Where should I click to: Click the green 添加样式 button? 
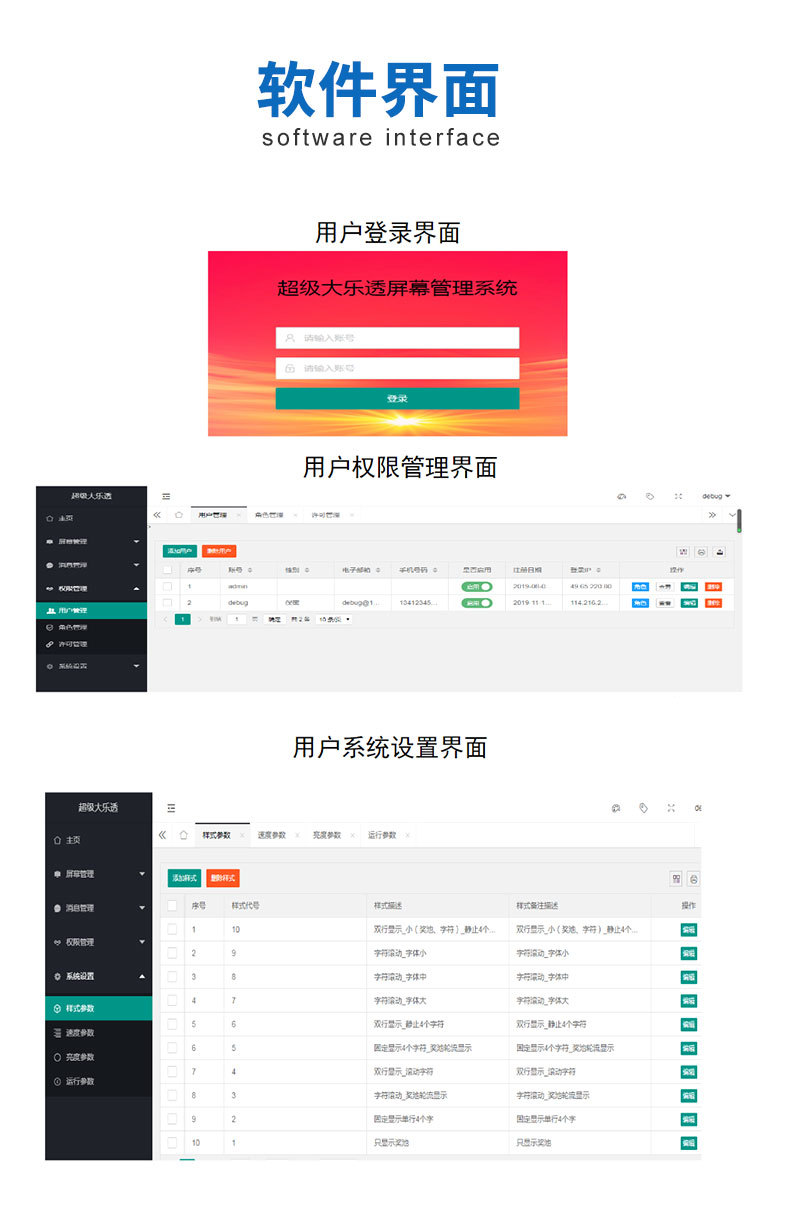[x=184, y=878]
